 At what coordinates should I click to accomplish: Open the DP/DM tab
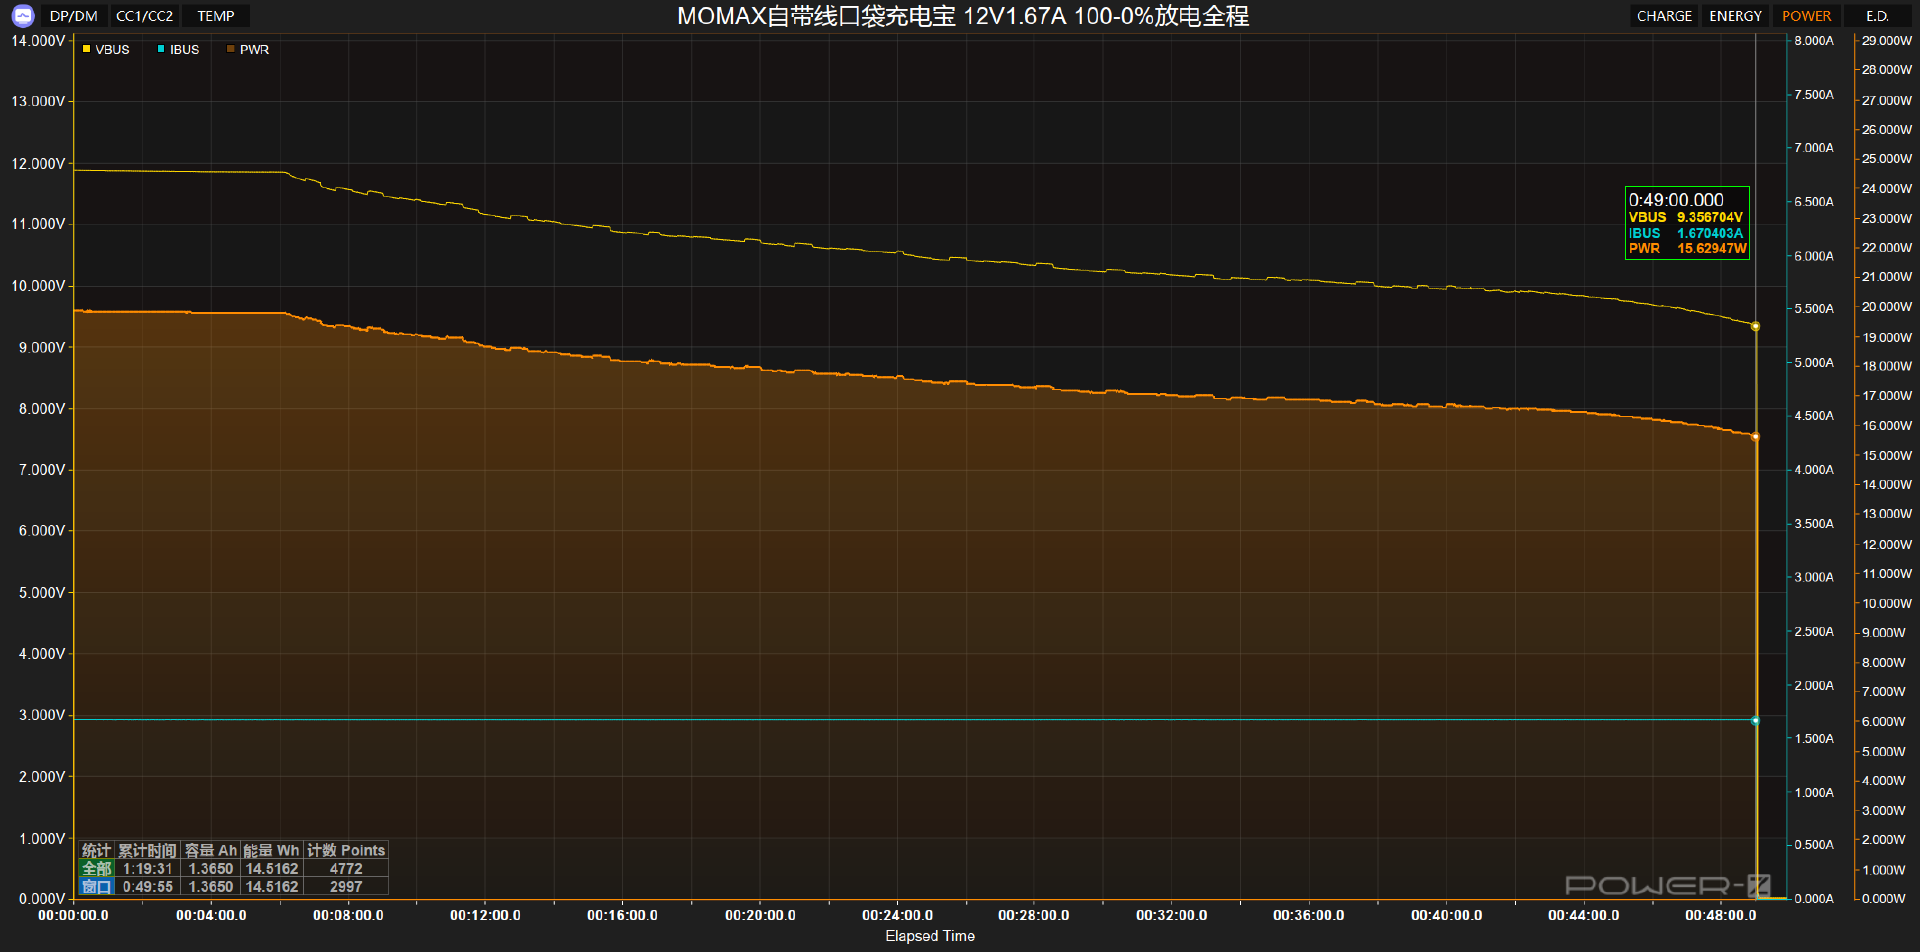[74, 16]
